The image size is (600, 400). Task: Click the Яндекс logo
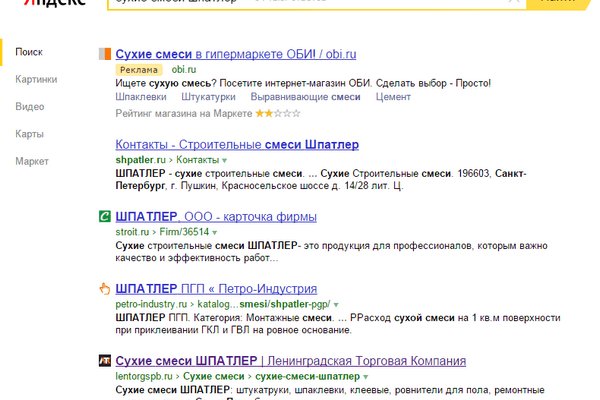coord(55,2)
